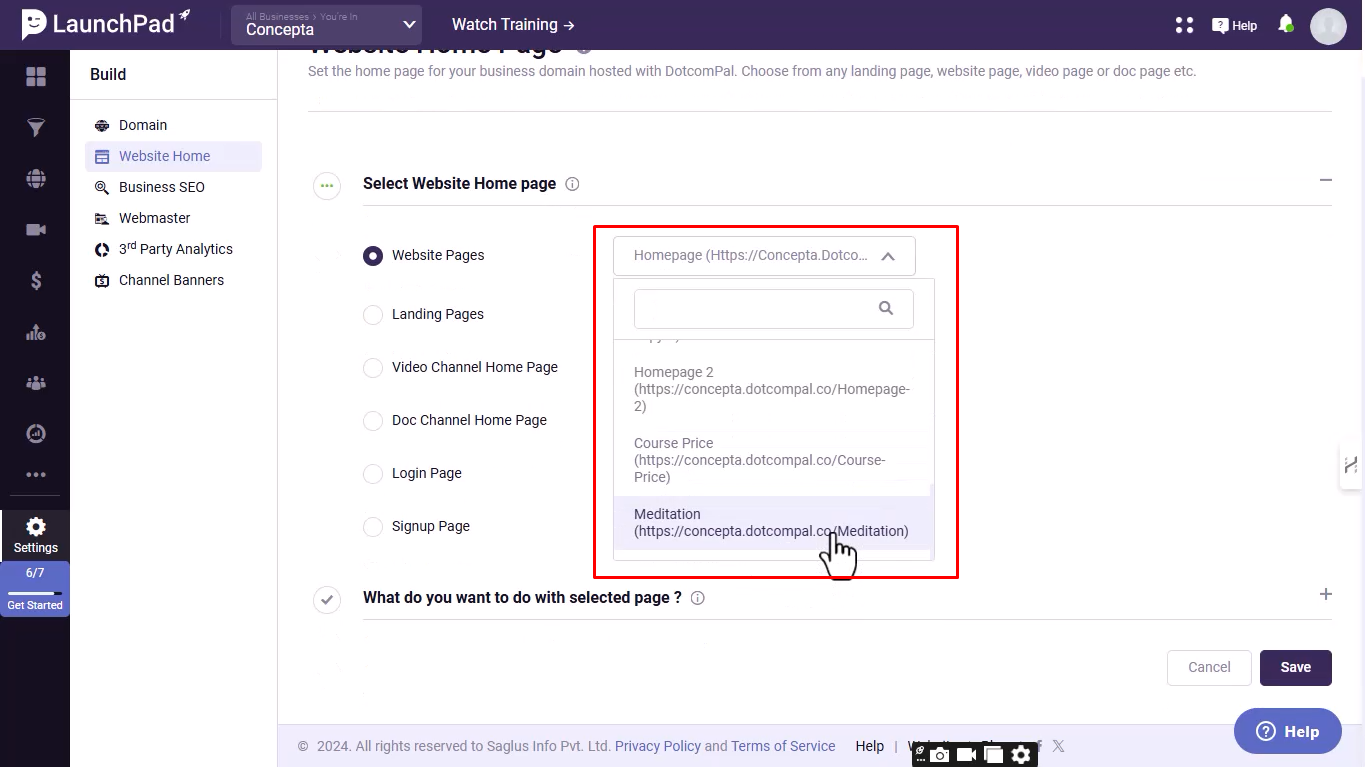Choose Homepage 2 from dropdown list

click(773, 389)
